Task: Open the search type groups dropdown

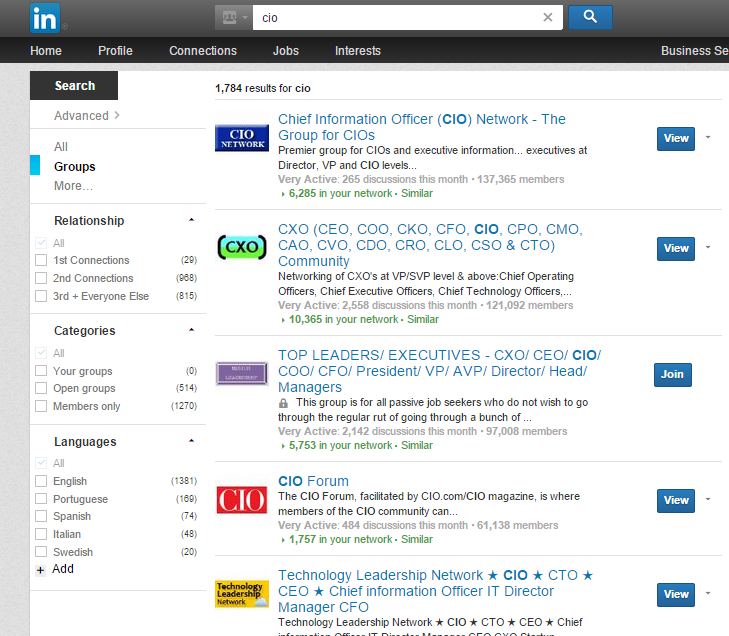Action: [x=234, y=18]
